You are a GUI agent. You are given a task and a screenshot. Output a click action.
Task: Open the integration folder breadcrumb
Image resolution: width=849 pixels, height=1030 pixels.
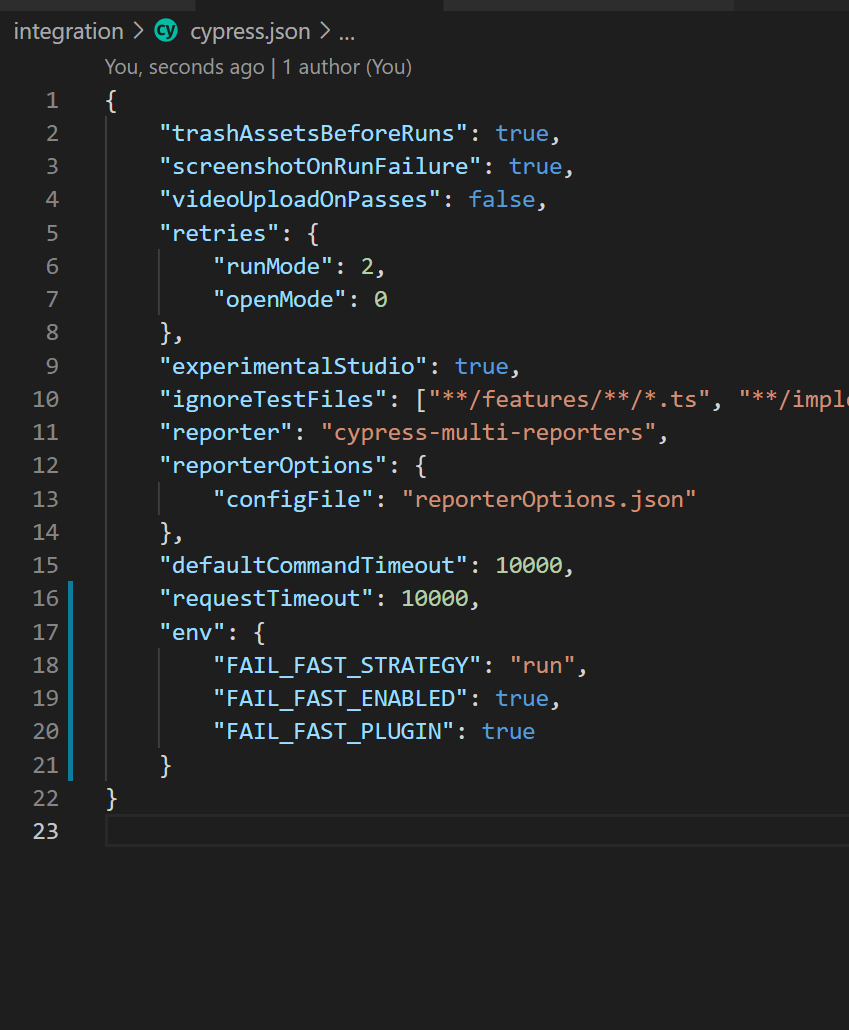68,32
